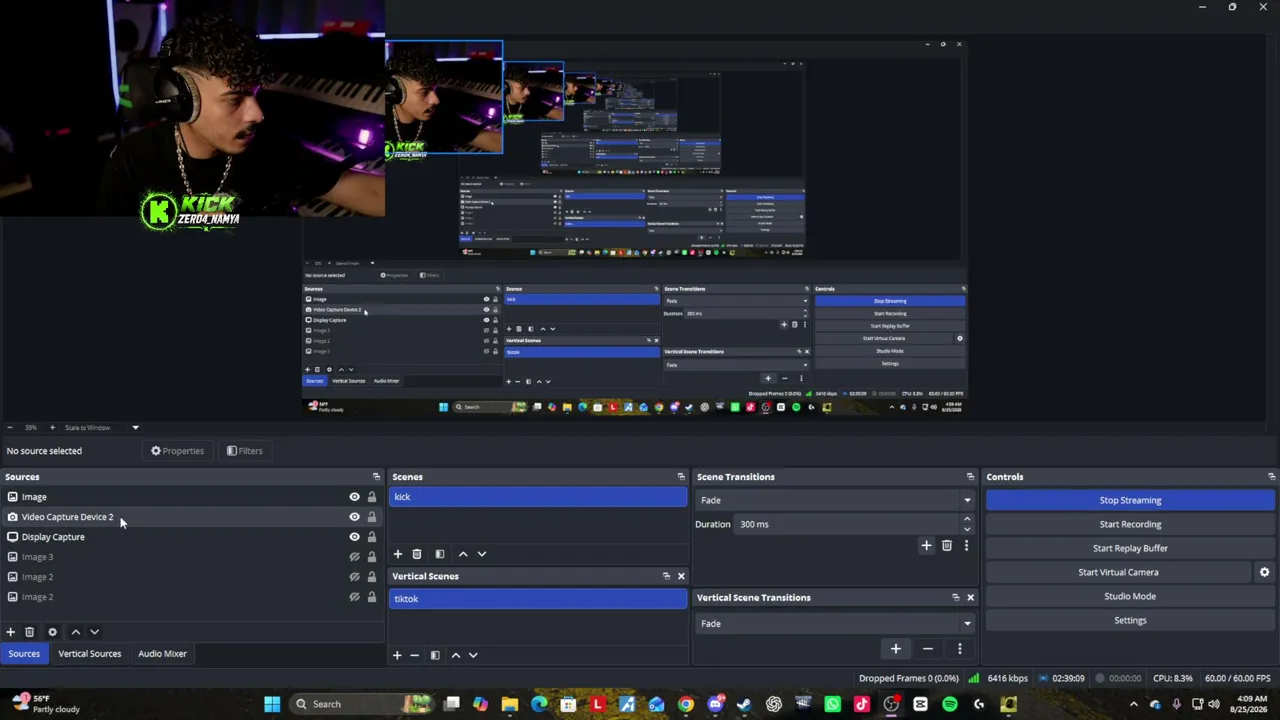
Task: Add a vertical scene transition
Action: (896, 649)
